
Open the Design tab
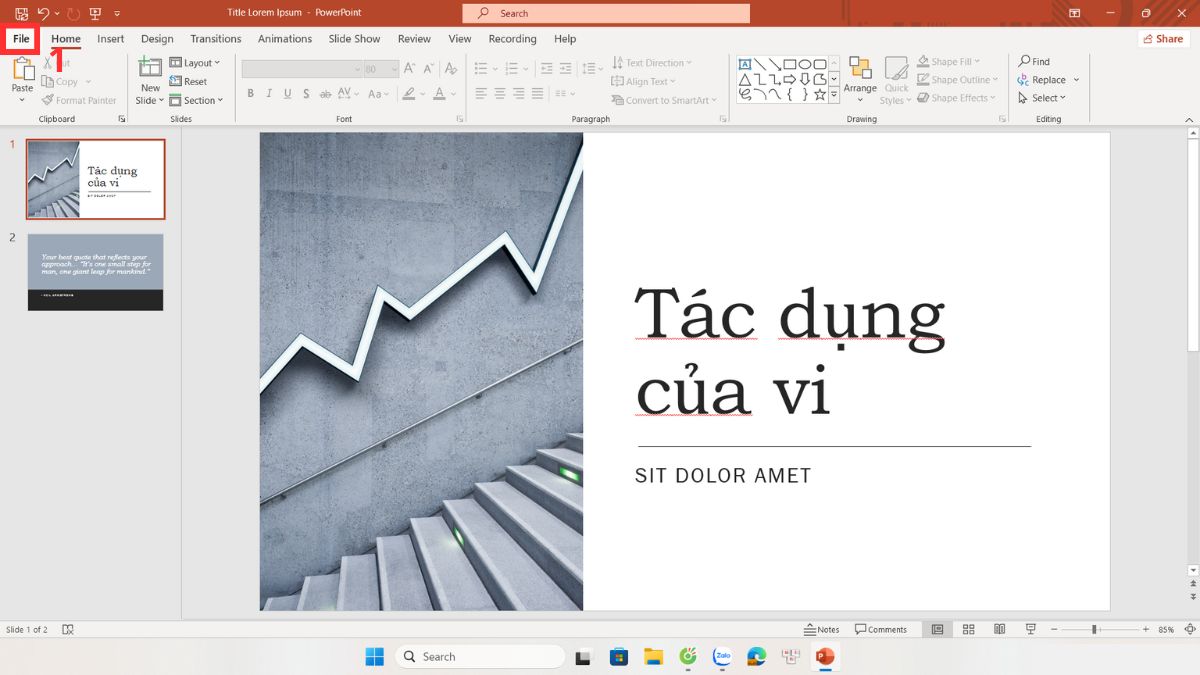[157, 39]
